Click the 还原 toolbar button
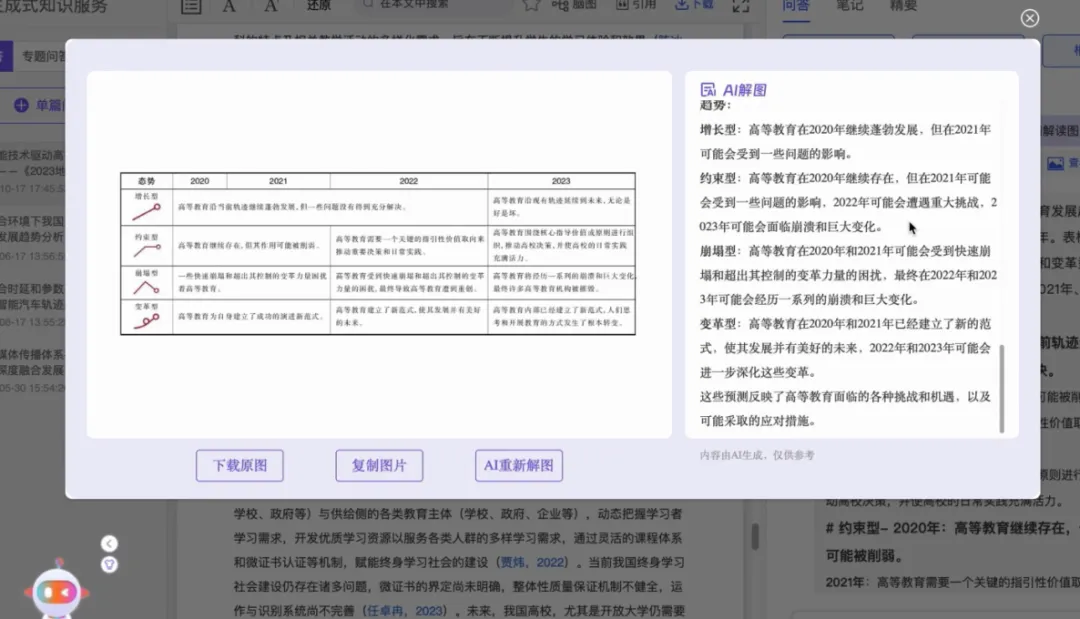This screenshot has height=619, width=1080. [318, 6]
